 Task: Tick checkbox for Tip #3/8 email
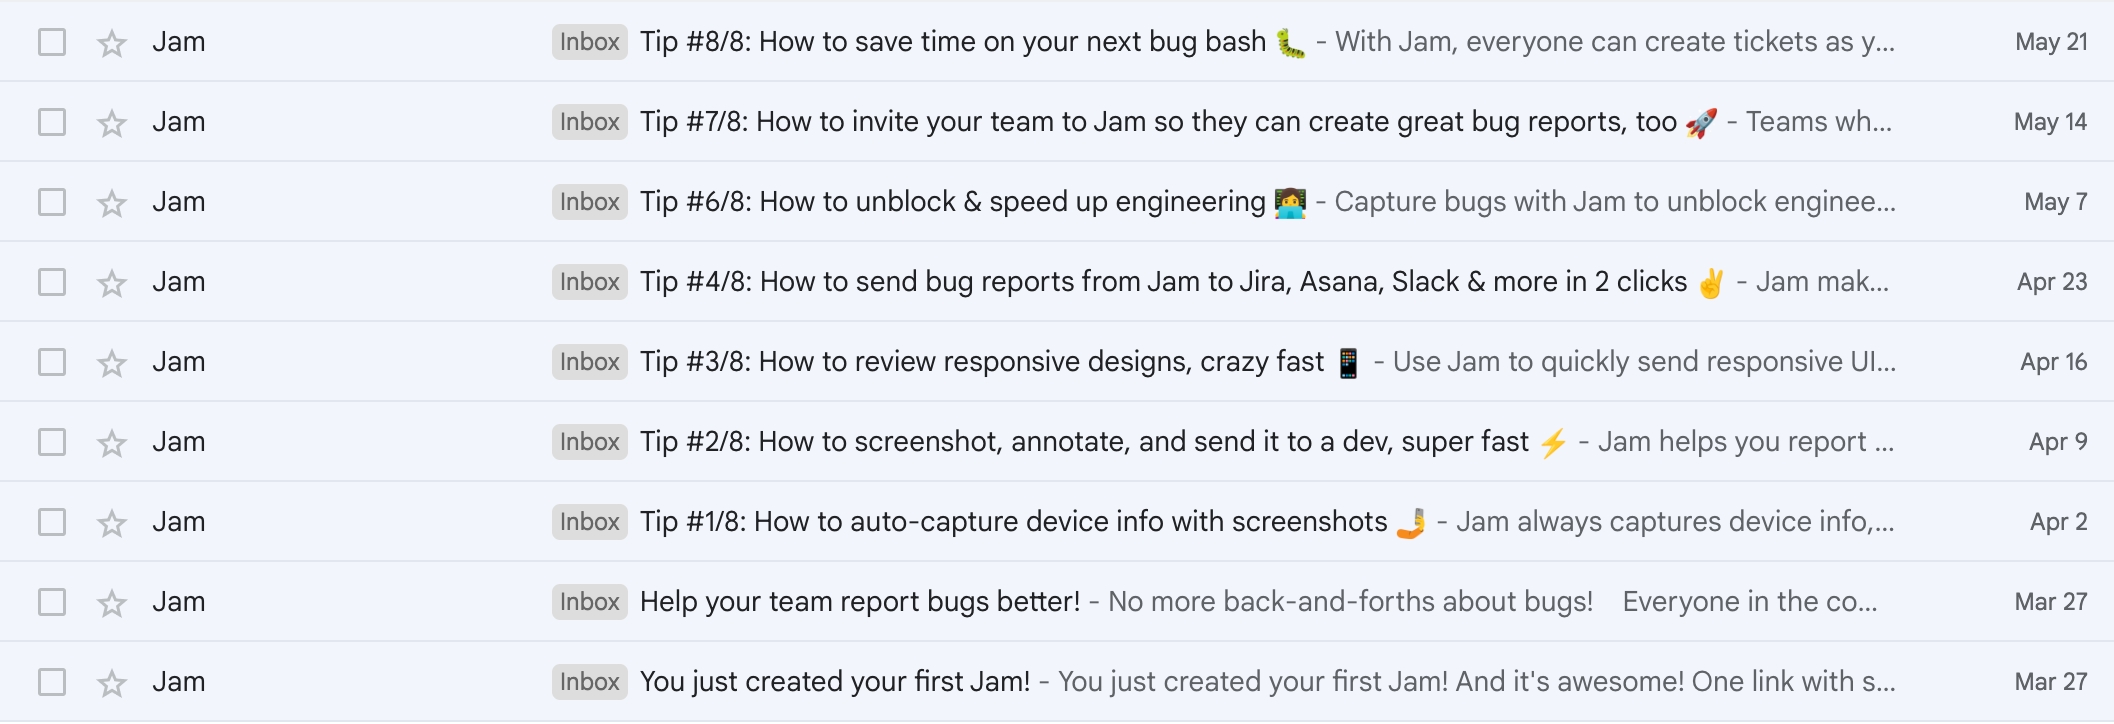point(52,362)
